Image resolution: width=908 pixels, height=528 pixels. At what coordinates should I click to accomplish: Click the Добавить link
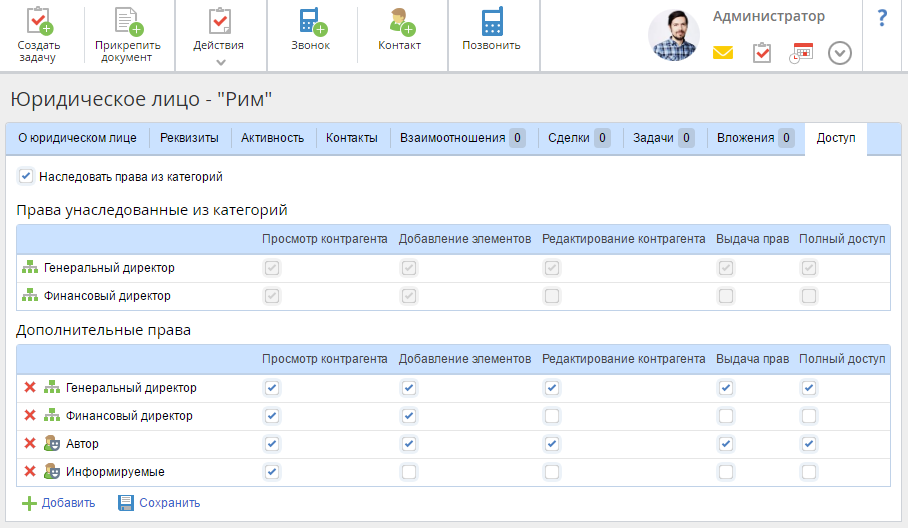tap(59, 503)
